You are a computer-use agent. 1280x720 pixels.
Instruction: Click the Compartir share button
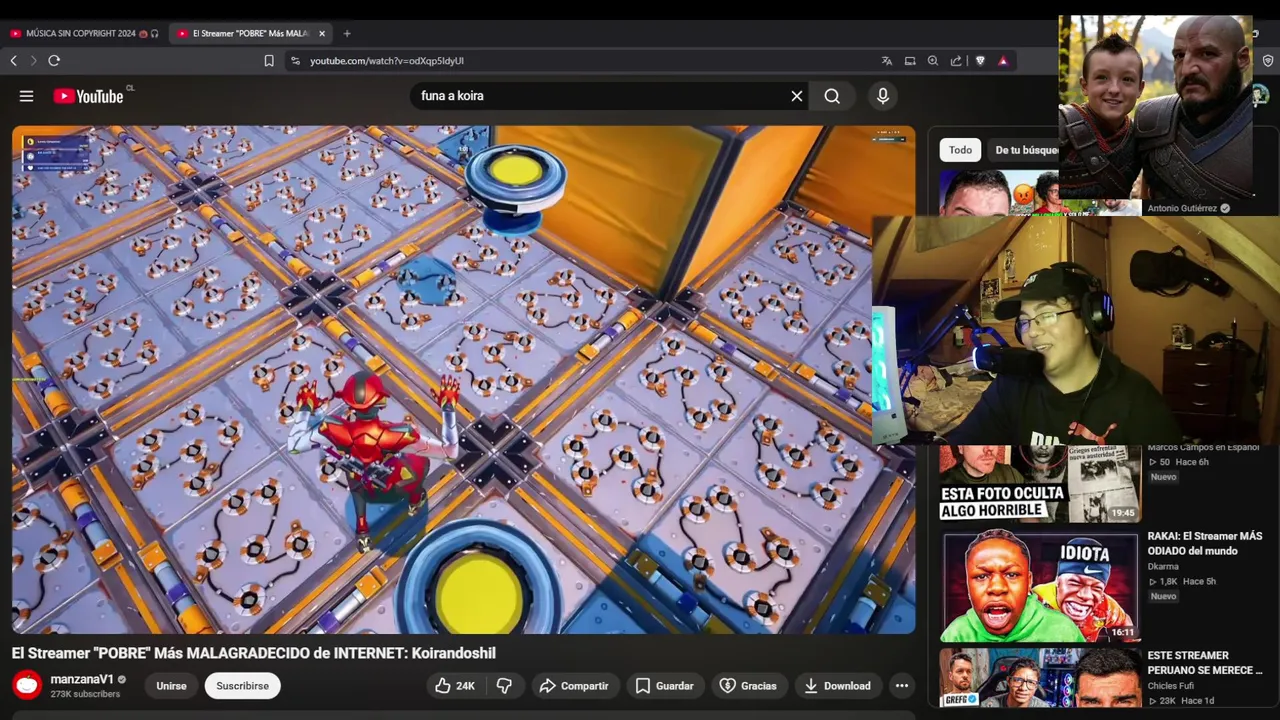point(573,686)
